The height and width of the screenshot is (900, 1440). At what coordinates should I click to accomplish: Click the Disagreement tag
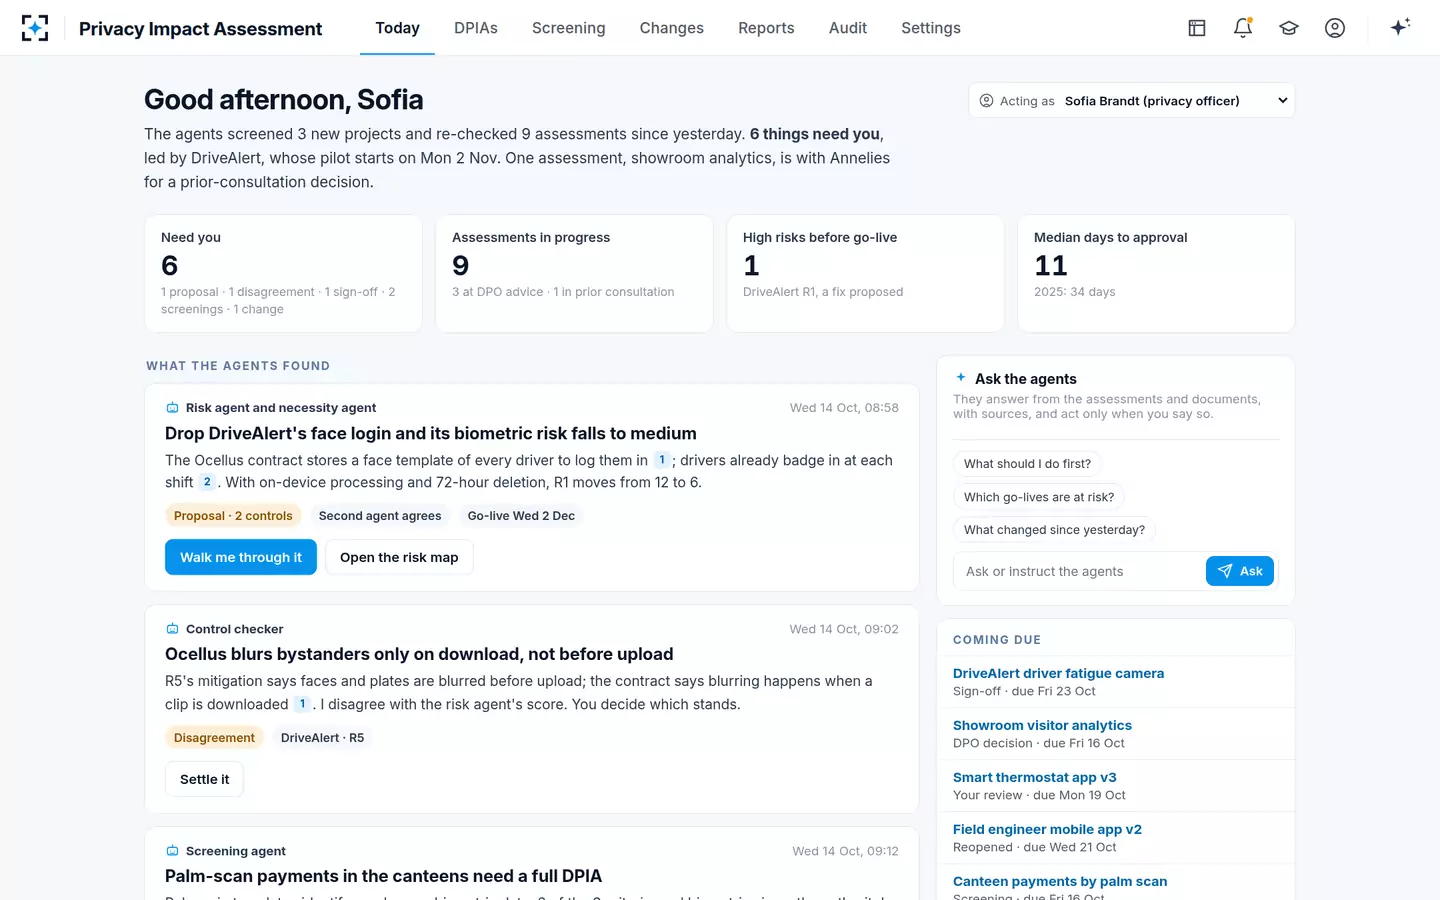(x=214, y=738)
